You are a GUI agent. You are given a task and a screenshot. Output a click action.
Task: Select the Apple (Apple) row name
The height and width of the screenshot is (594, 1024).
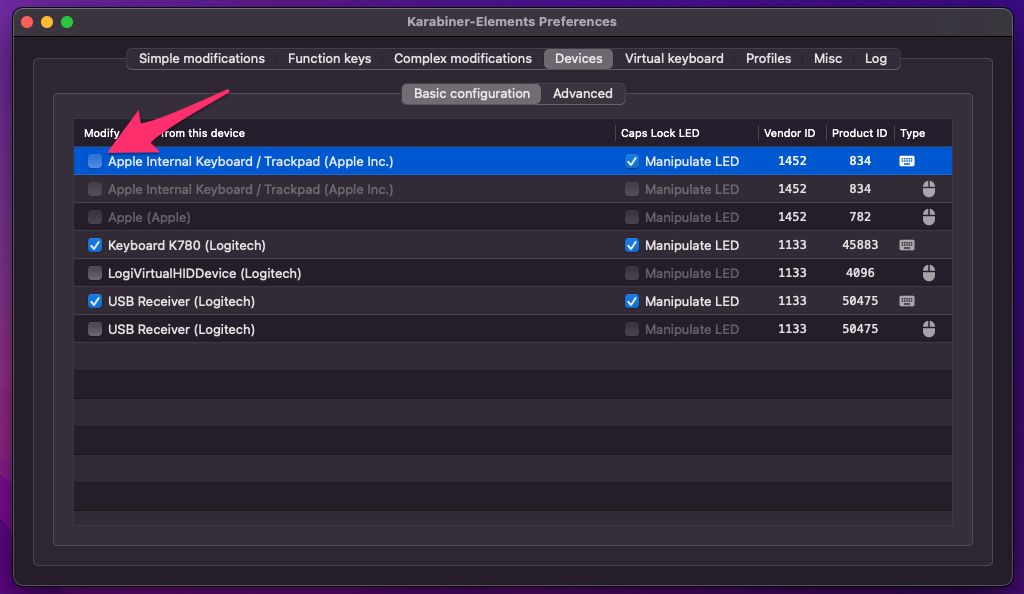pyautogui.click(x=149, y=217)
